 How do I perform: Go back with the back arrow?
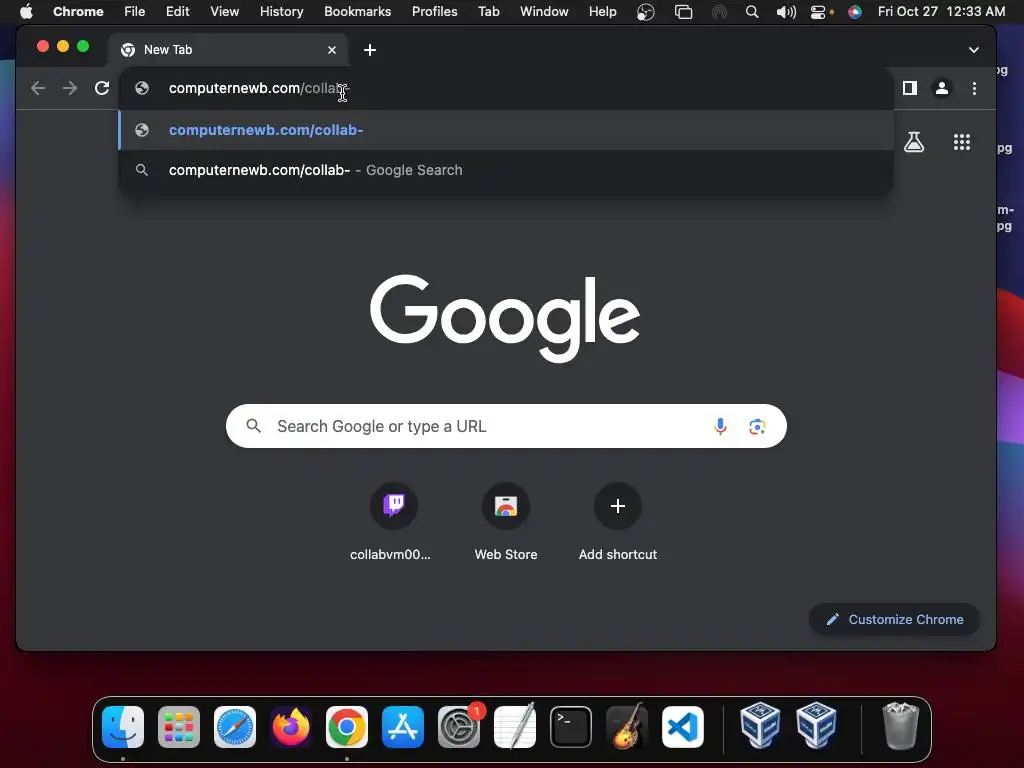pos(38,88)
